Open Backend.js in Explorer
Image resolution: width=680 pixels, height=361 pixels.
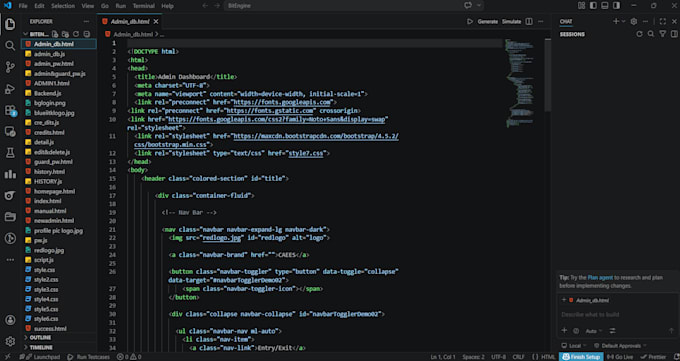(59, 93)
